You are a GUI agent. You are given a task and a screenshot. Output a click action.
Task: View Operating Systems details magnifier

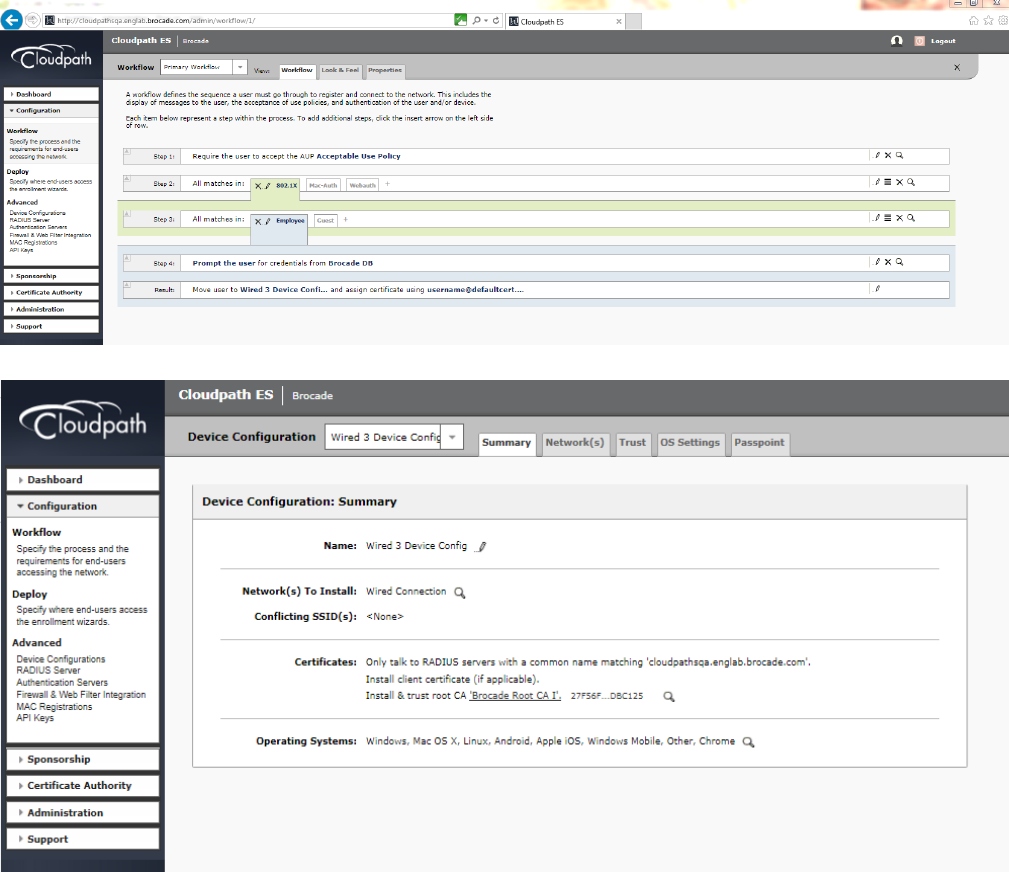click(x=748, y=742)
